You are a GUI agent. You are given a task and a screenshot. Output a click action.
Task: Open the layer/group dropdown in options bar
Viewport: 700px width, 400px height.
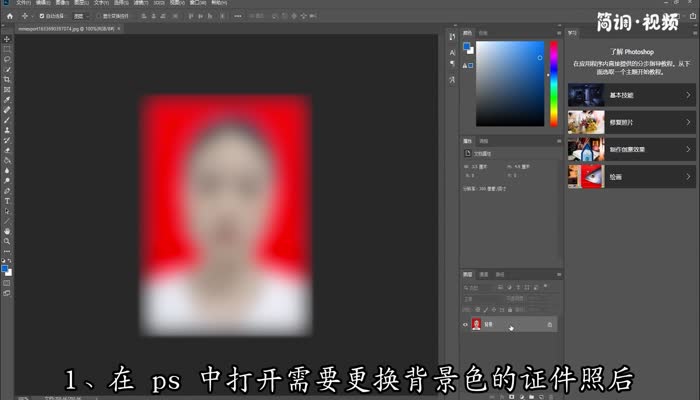81,16
